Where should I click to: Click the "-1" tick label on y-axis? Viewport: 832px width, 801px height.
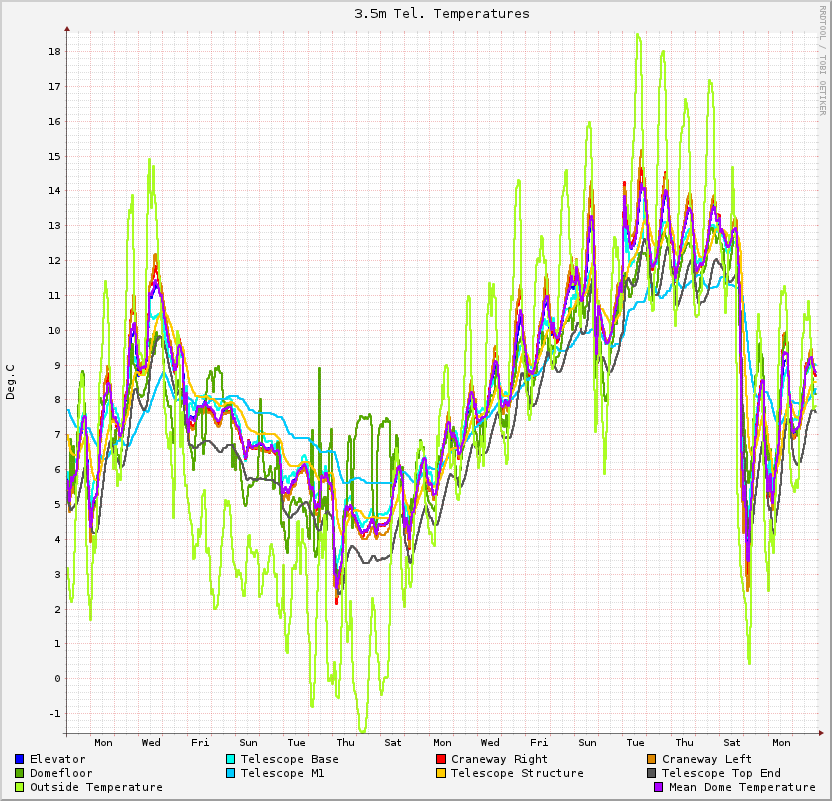[54, 713]
